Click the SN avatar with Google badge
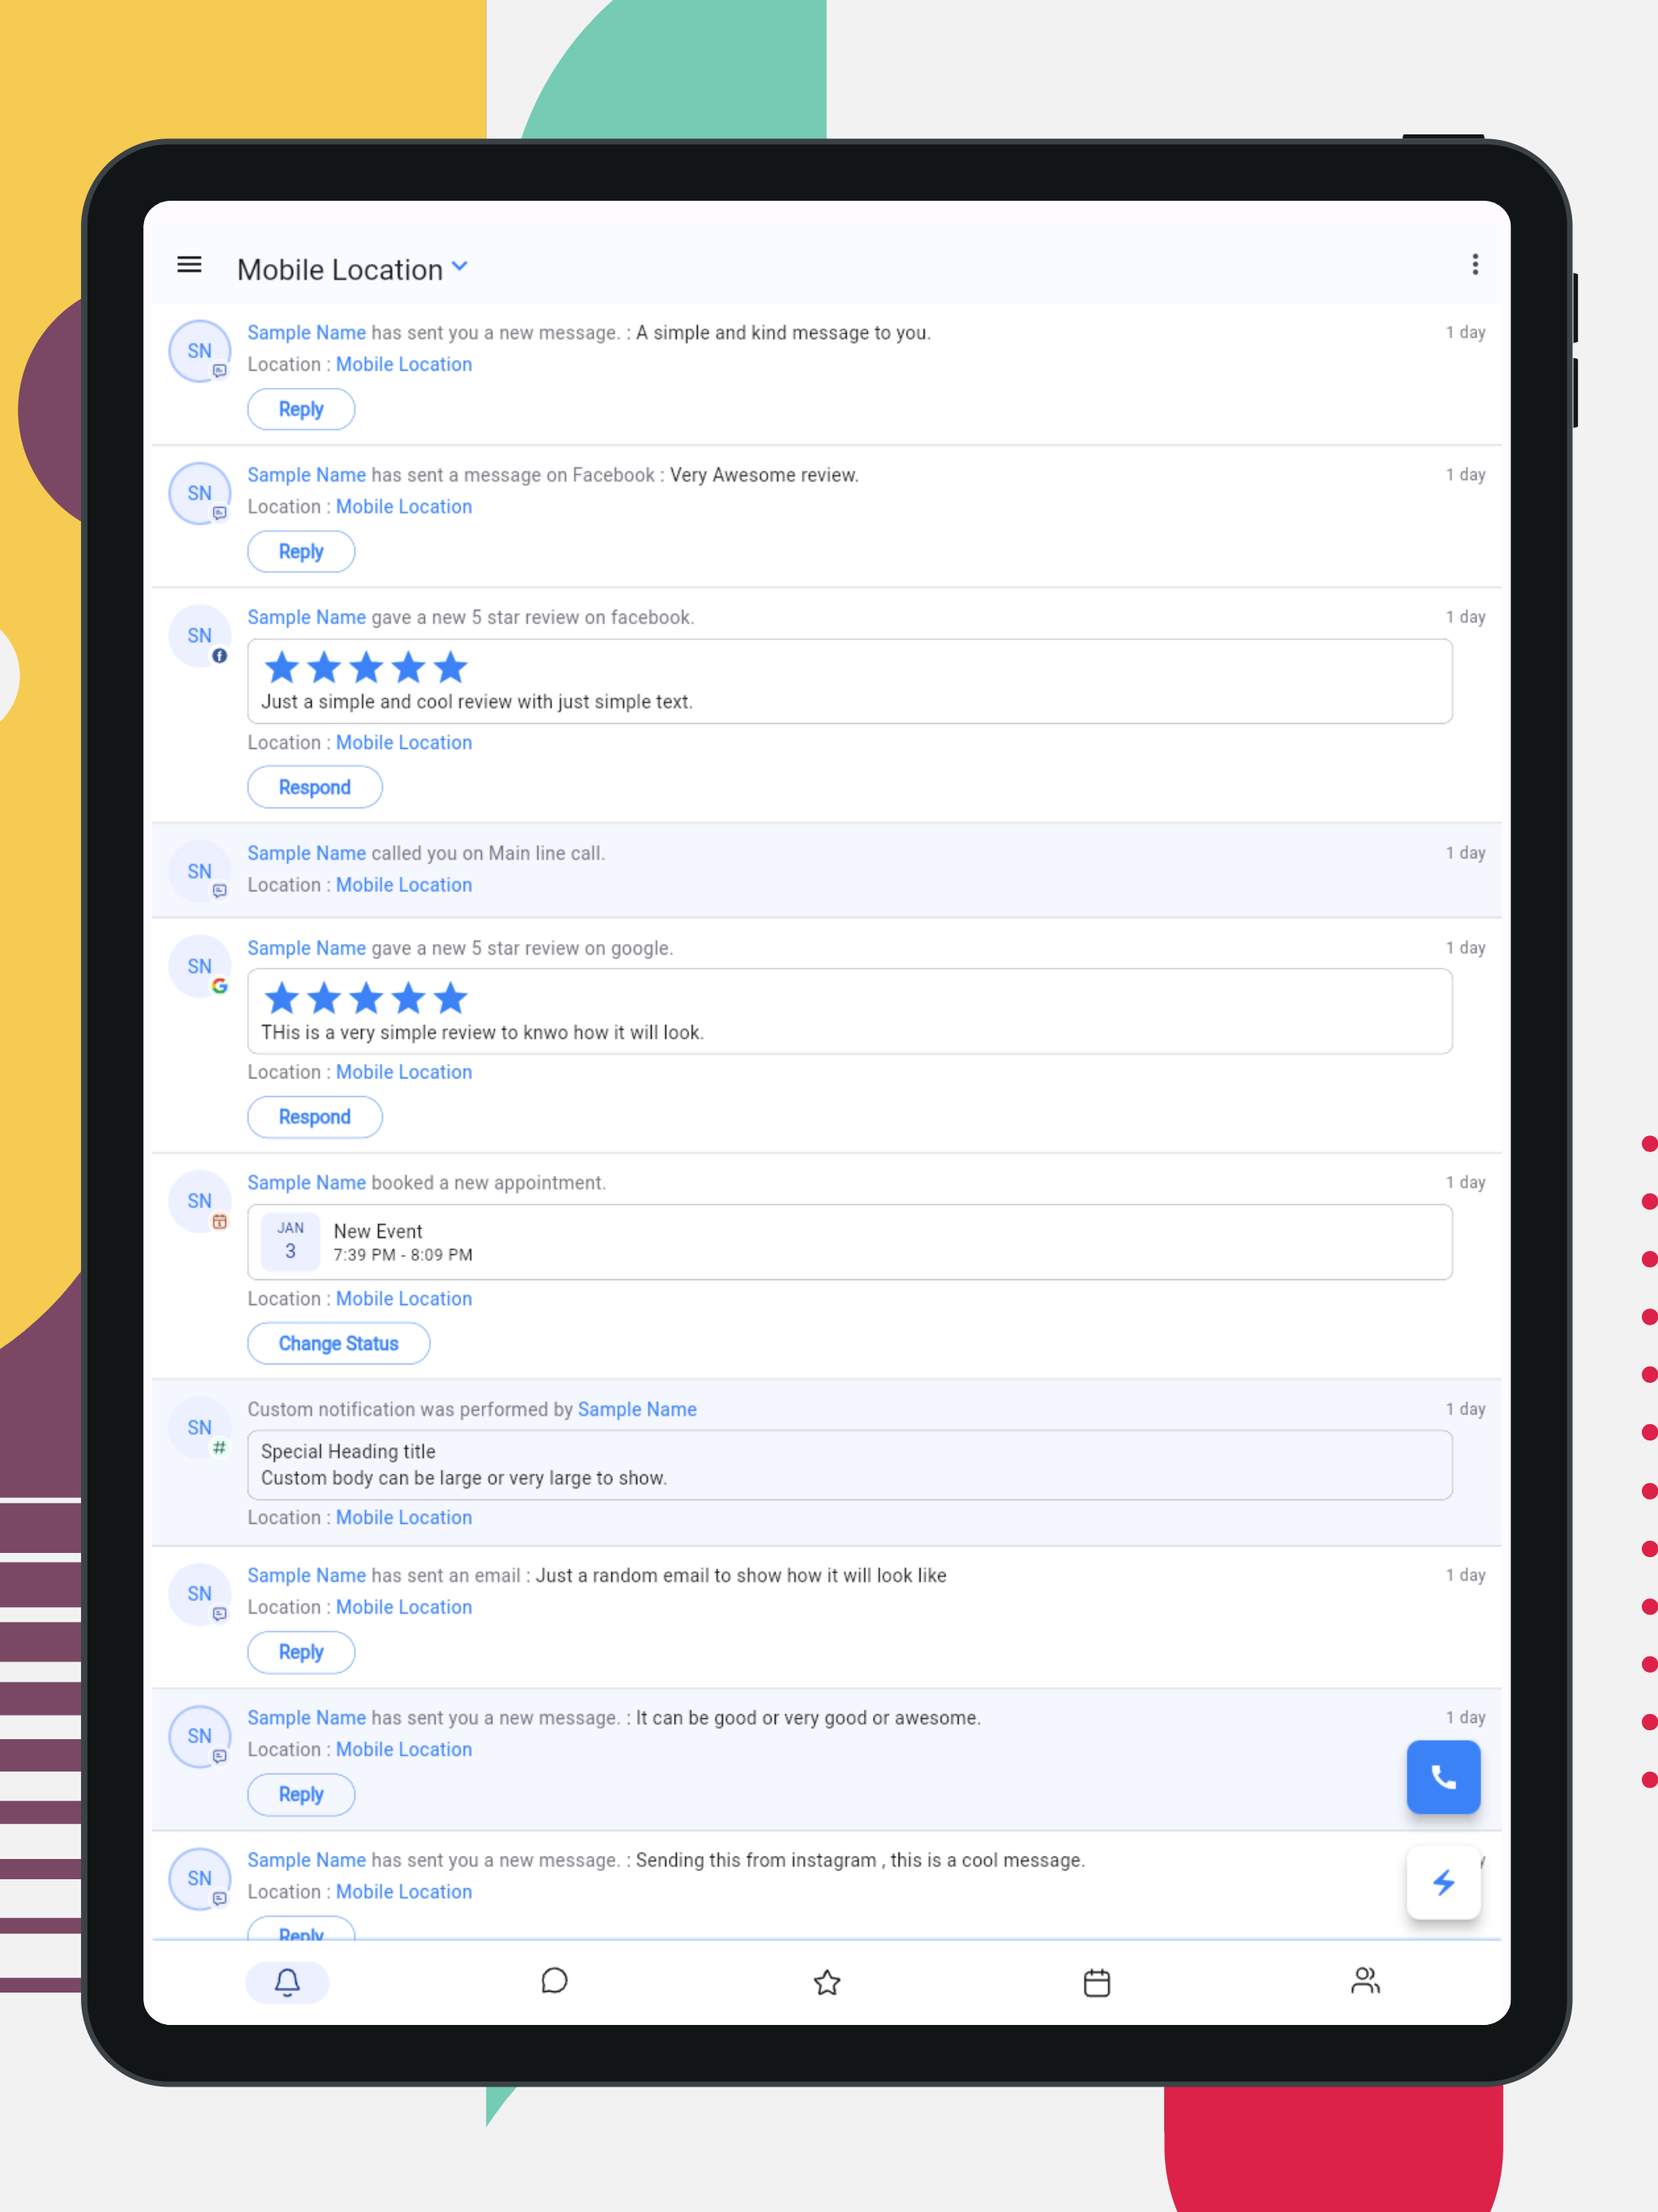 [x=200, y=966]
